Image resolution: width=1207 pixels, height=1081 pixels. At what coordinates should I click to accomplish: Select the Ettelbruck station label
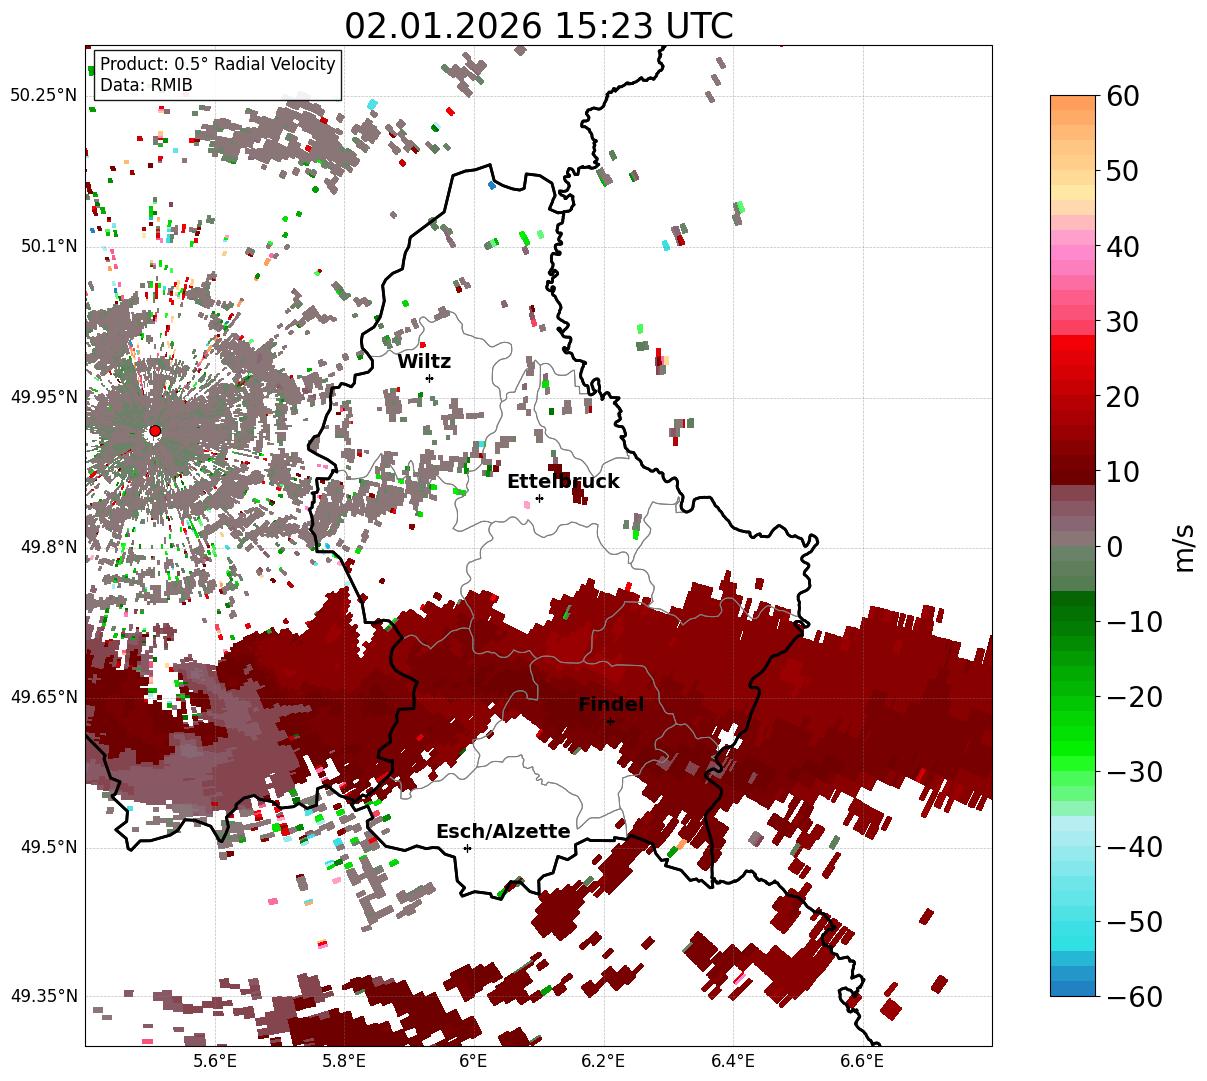[563, 482]
